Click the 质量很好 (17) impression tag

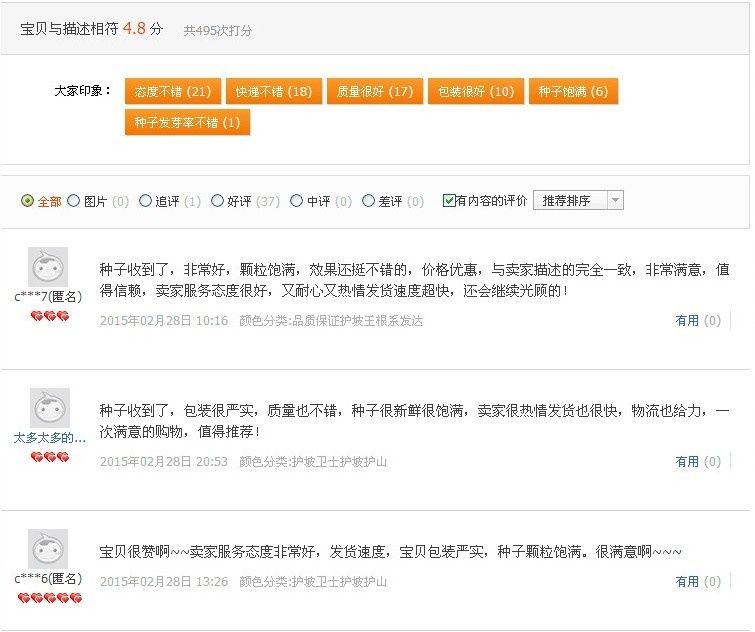374,91
